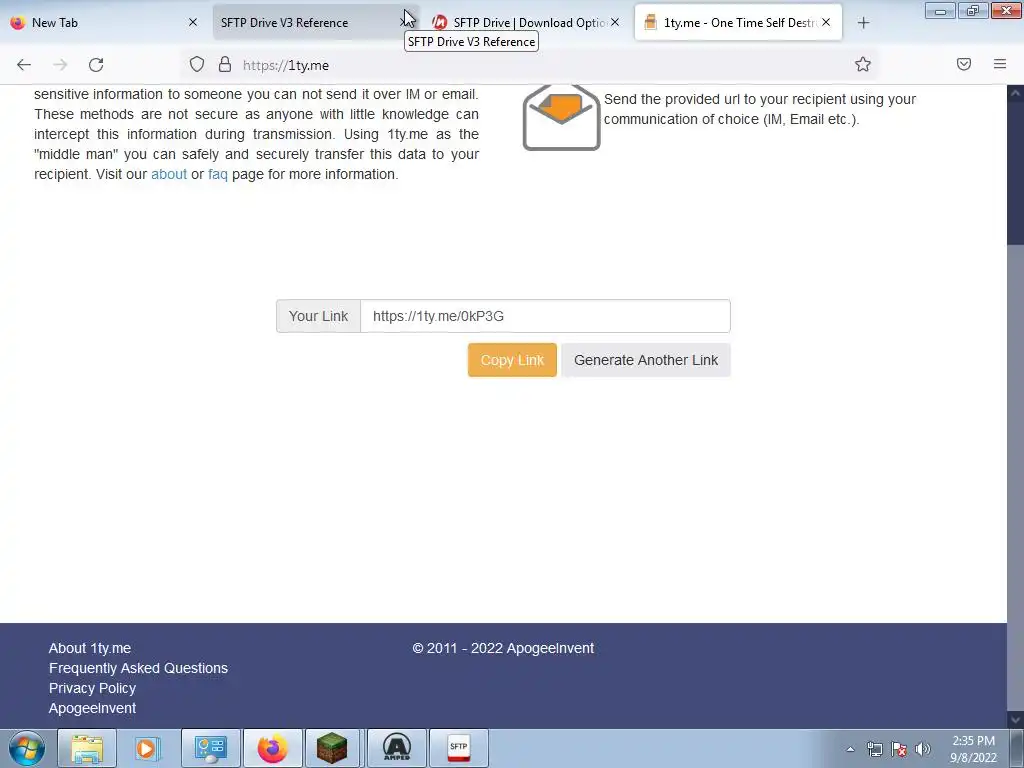
Task: Click Generate Another Link button
Action: [x=646, y=360]
